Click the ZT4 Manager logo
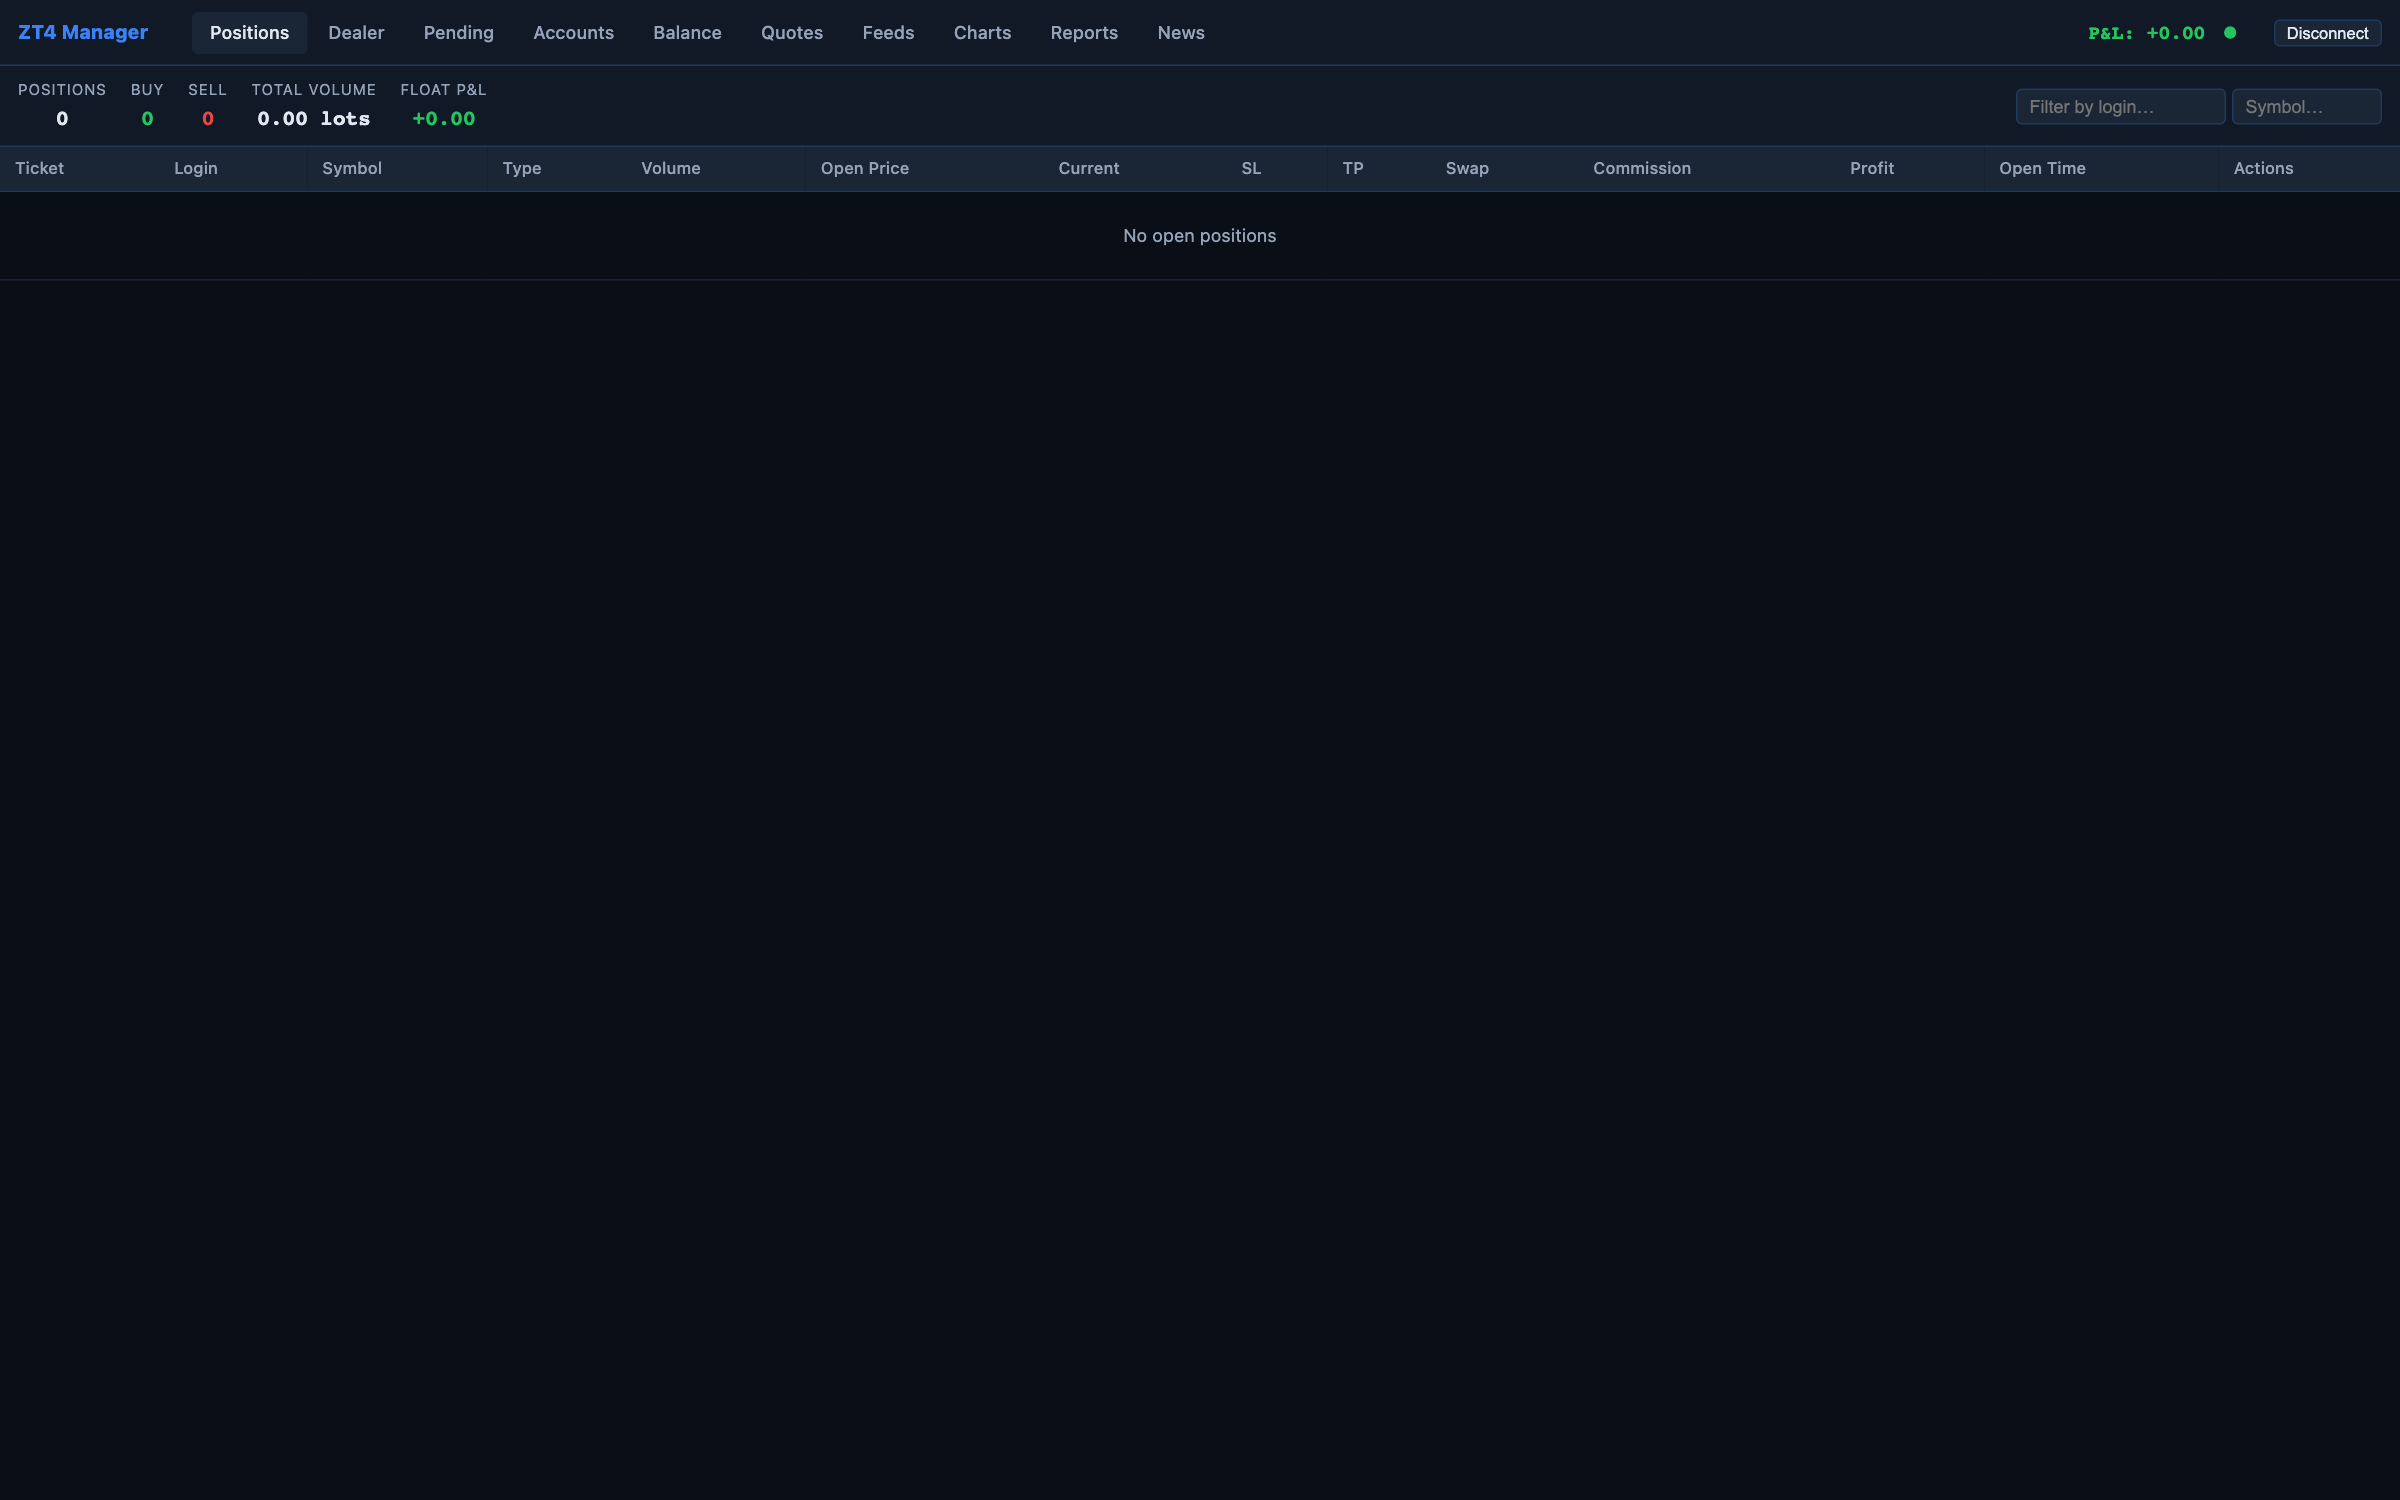 tap(83, 32)
